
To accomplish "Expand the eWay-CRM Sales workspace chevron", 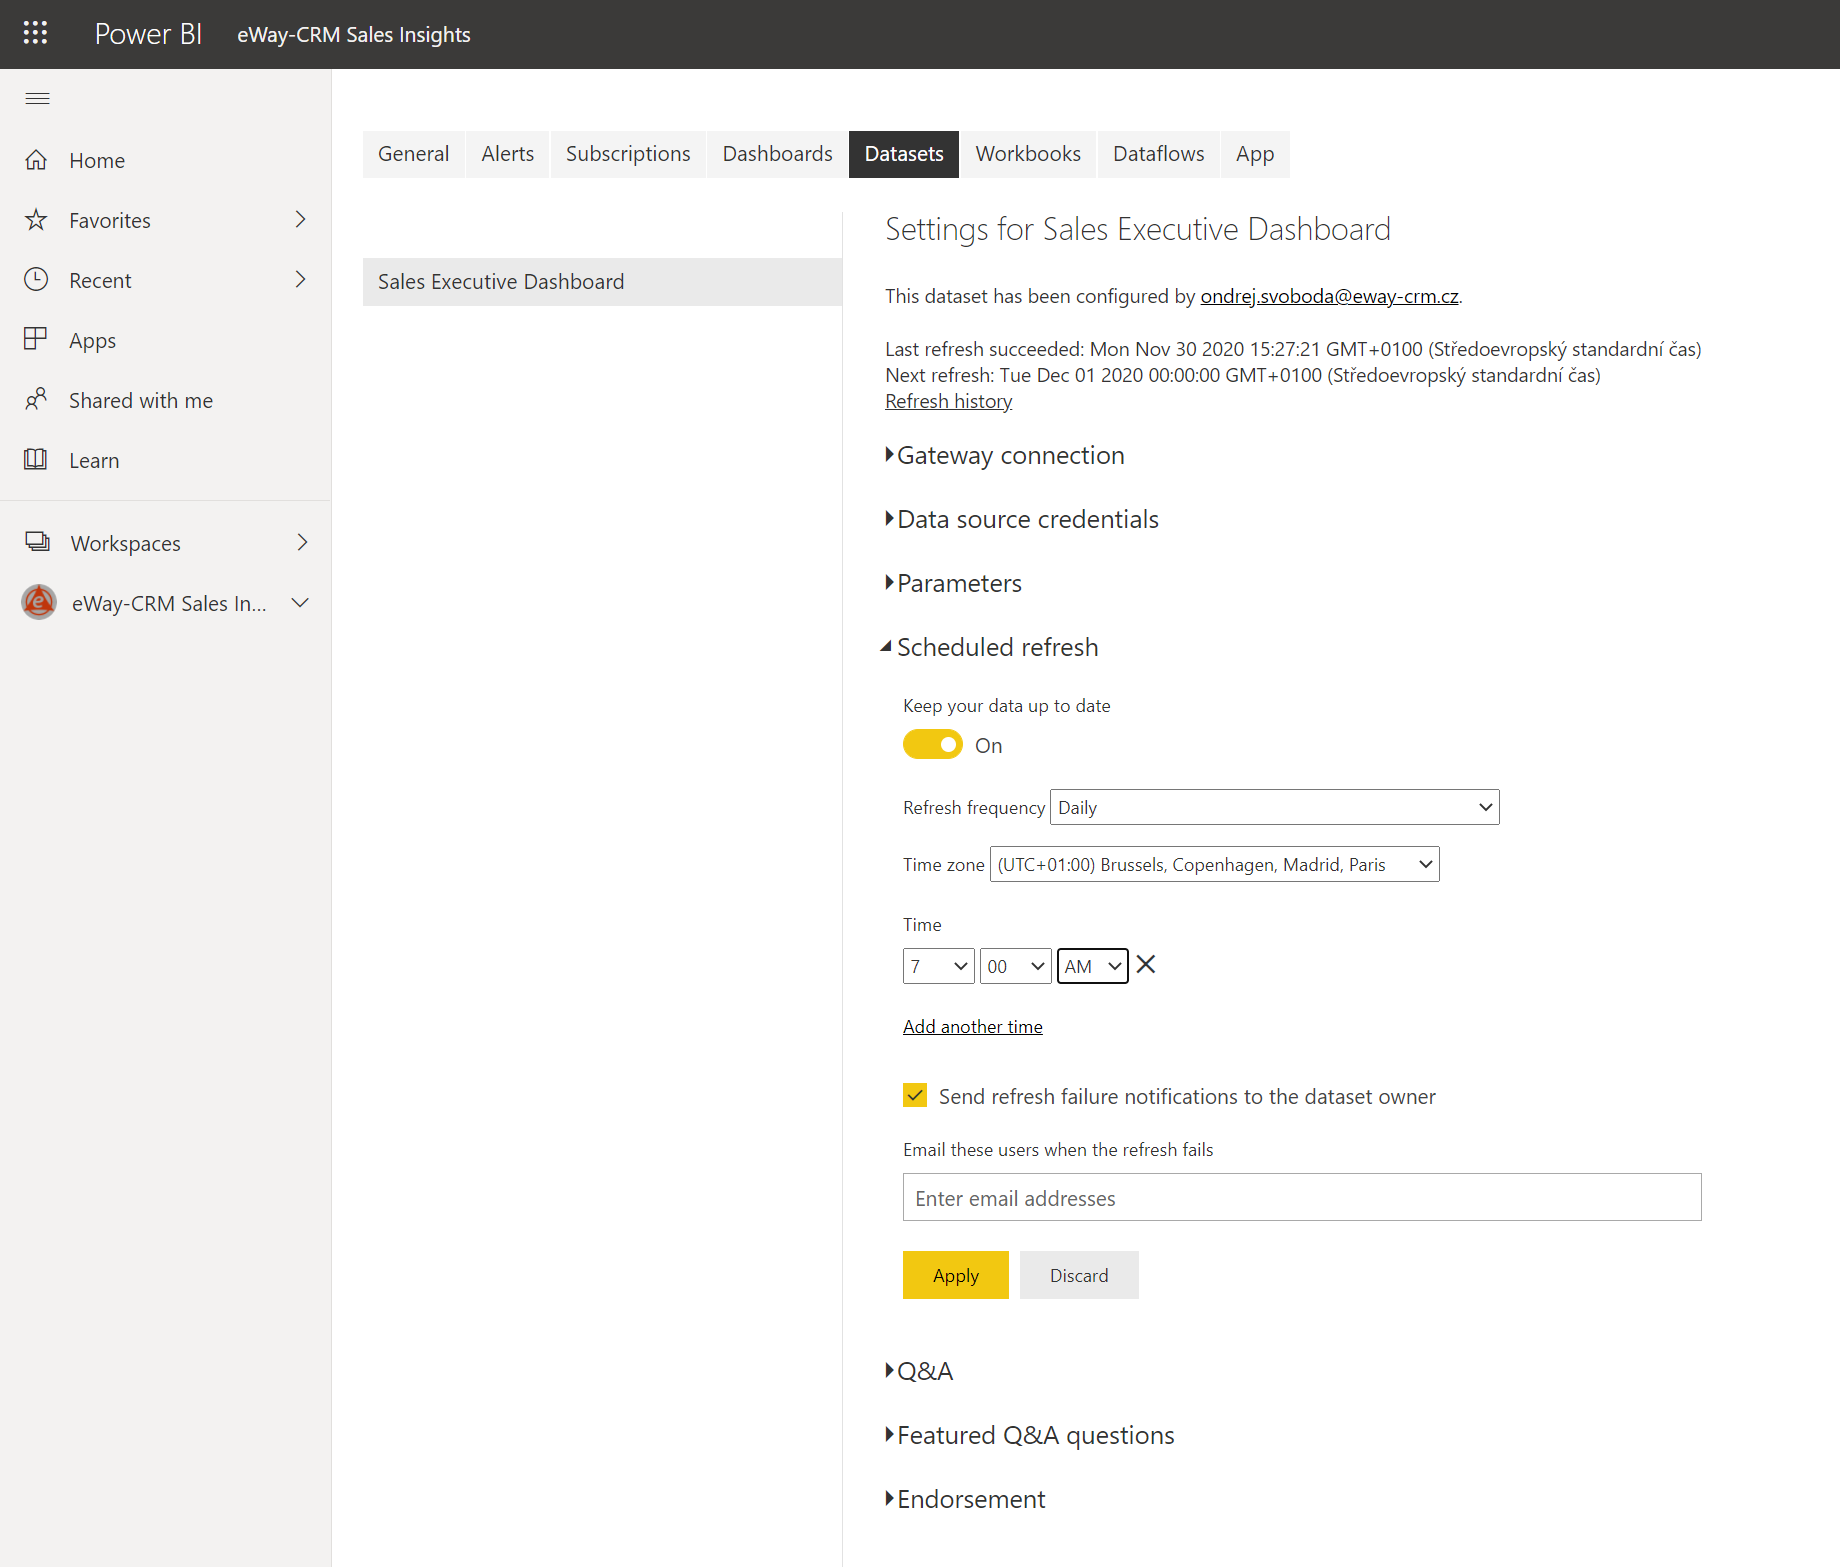I will point(300,602).
